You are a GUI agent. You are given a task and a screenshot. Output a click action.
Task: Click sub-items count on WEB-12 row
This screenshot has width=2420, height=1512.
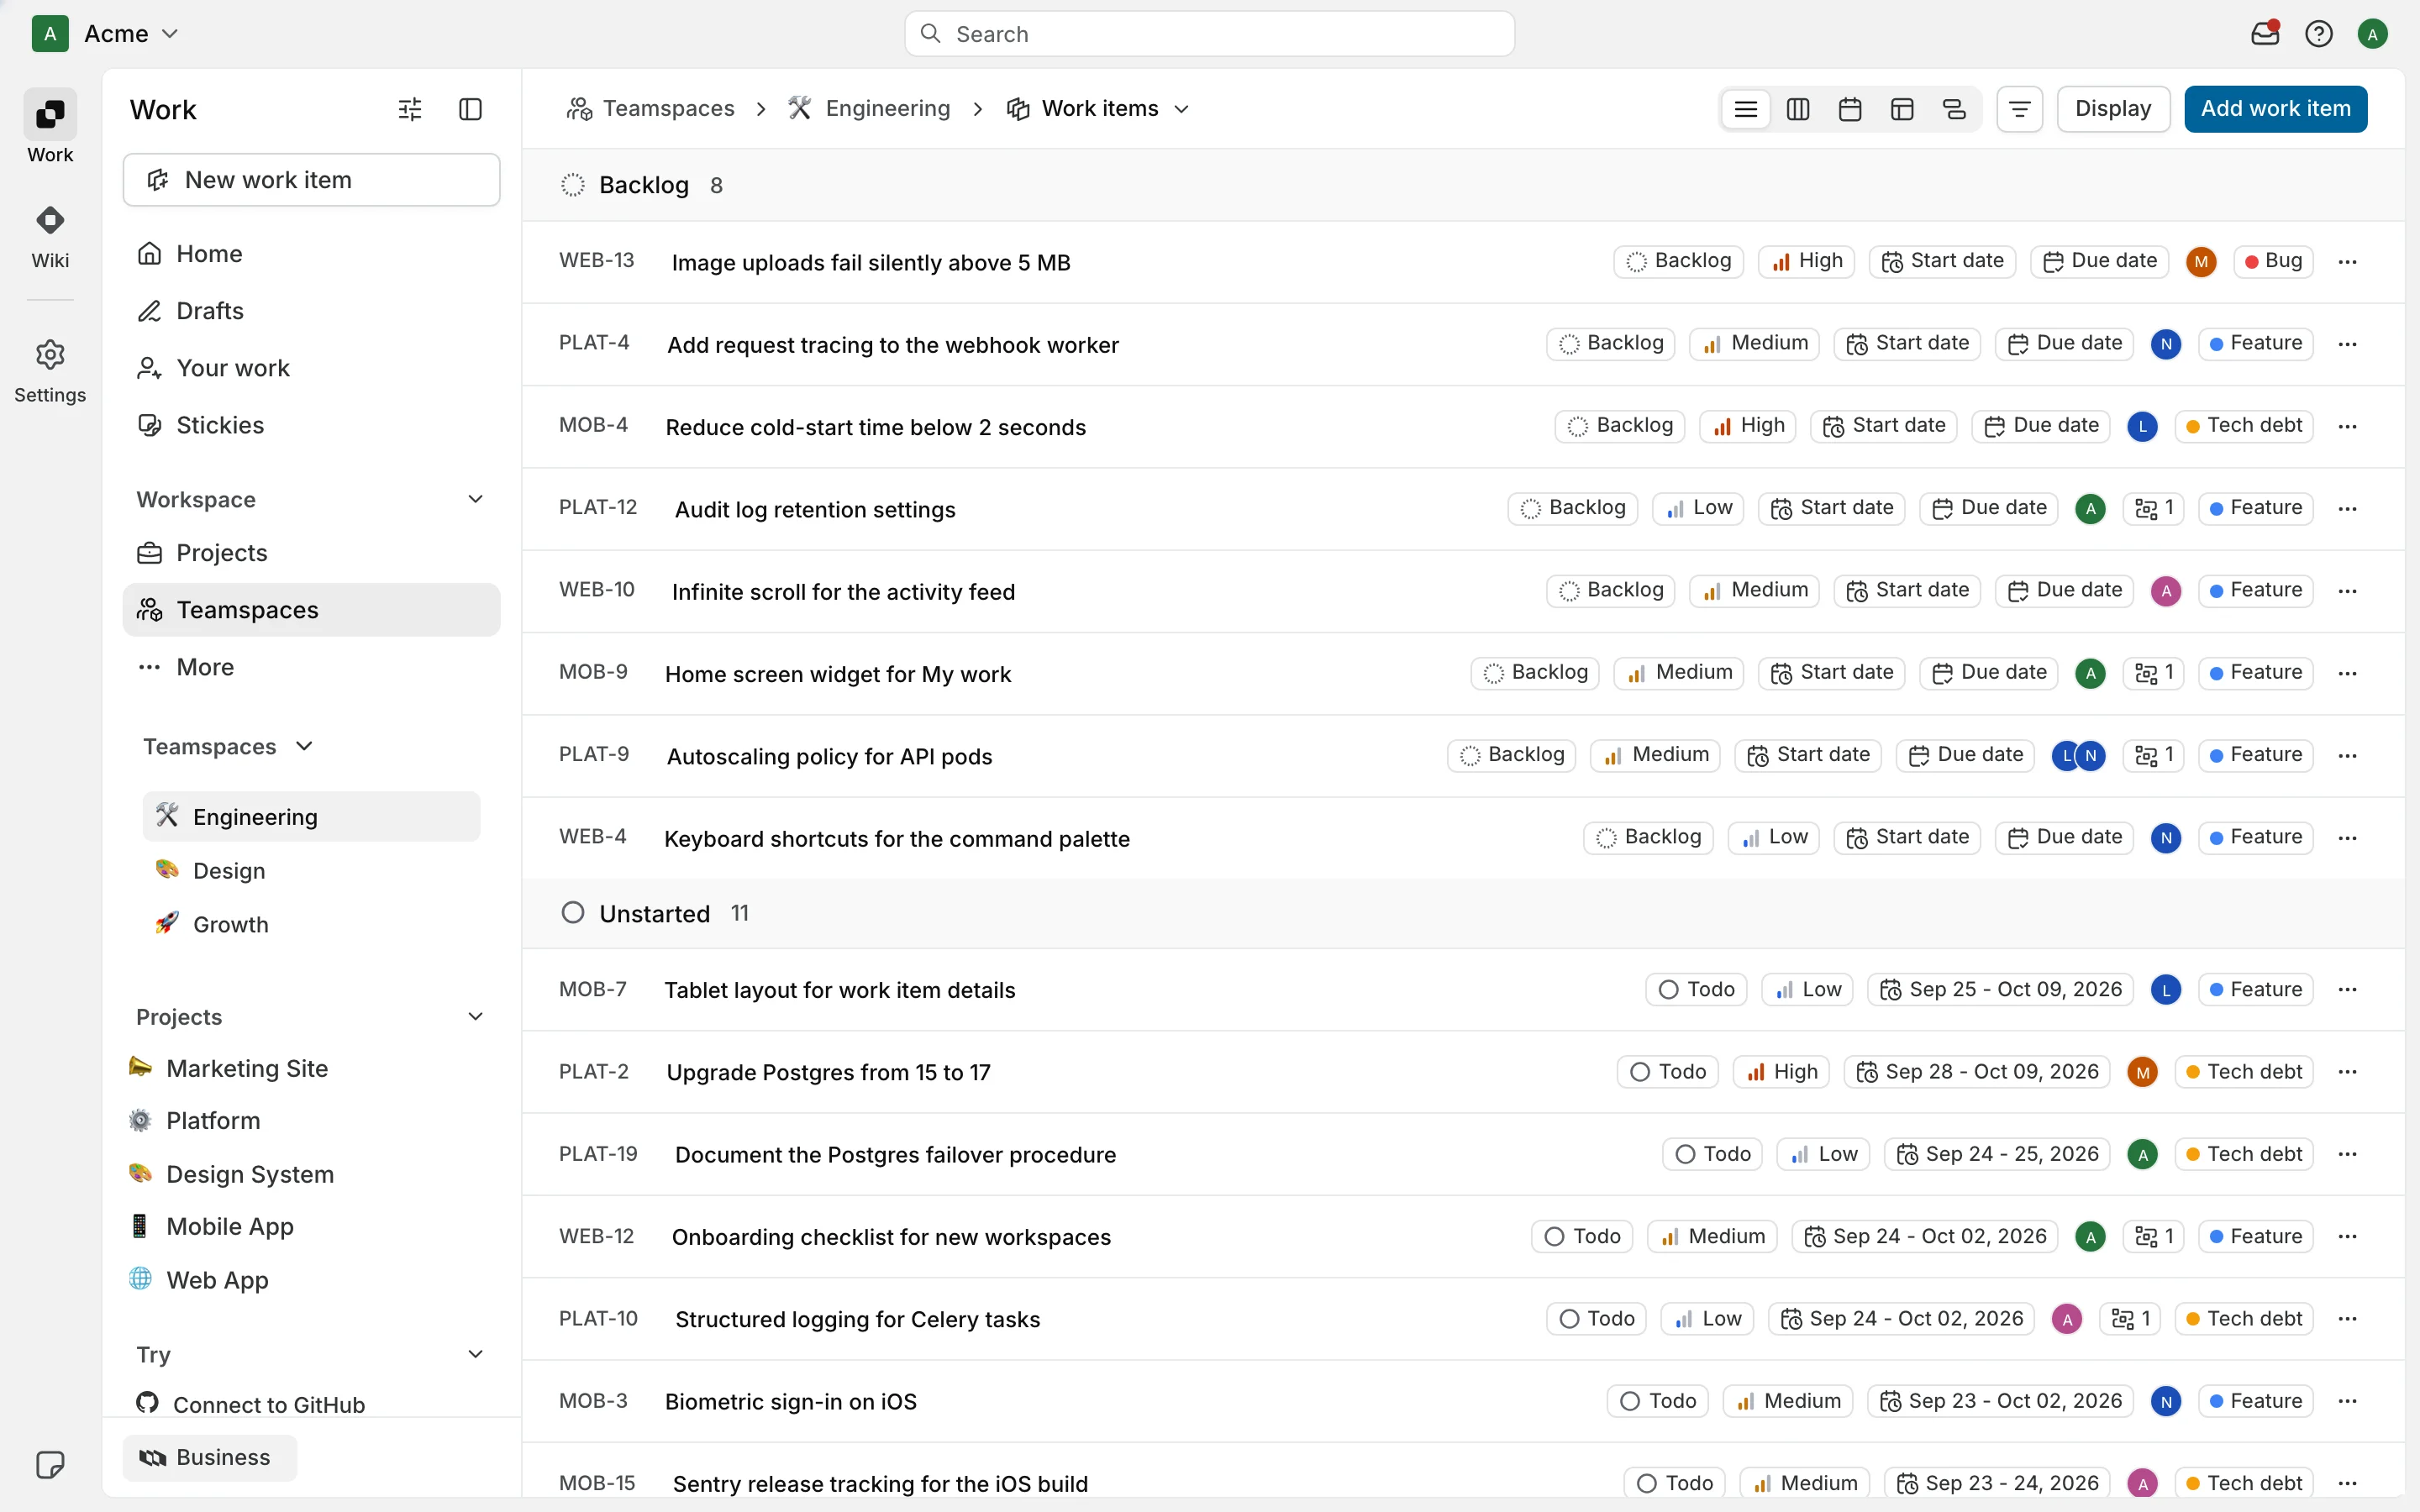coord(2154,1237)
